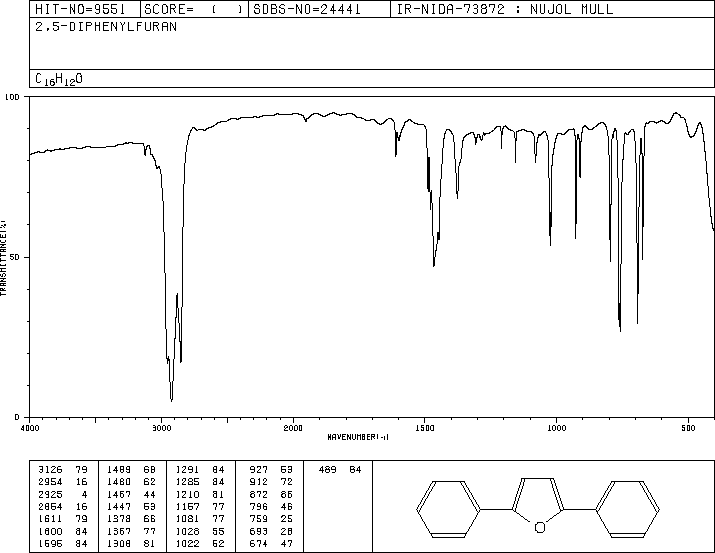Click the right phenyl ring of the structure
The image size is (715, 553).
(x=628, y=509)
